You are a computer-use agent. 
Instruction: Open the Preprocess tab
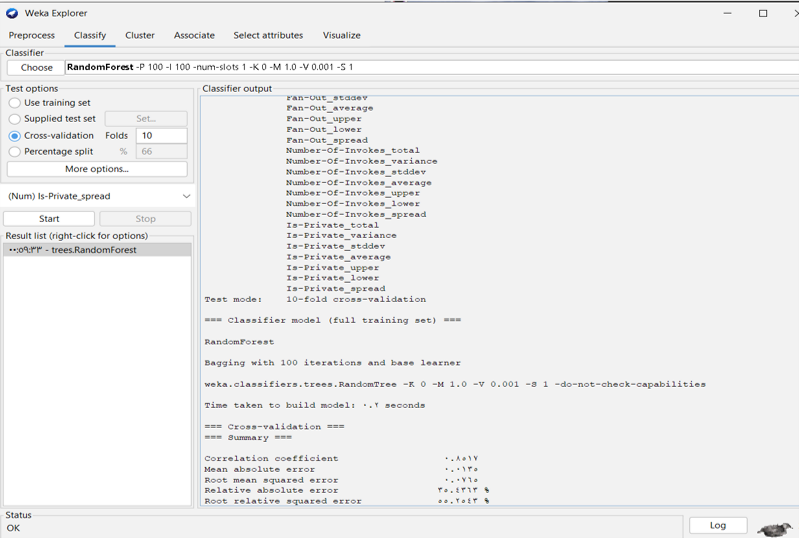pyautogui.click(x=32, y=35)
